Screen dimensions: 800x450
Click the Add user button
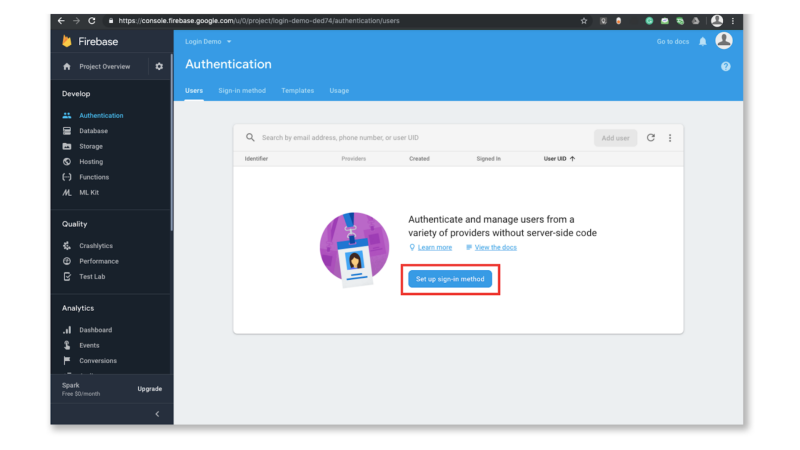615,138
